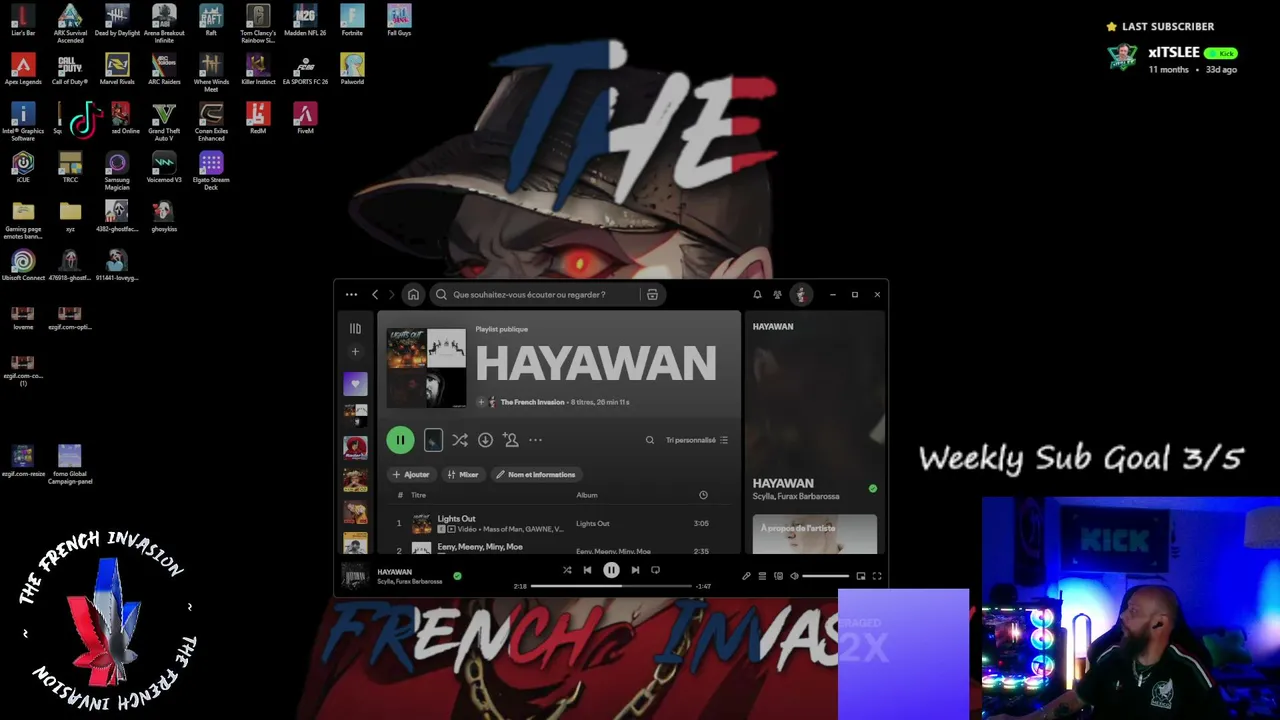The image size is (1280, 720).
Task: Toggle smart shuffle beside the download icon
Action: click(x=459, y=440)
